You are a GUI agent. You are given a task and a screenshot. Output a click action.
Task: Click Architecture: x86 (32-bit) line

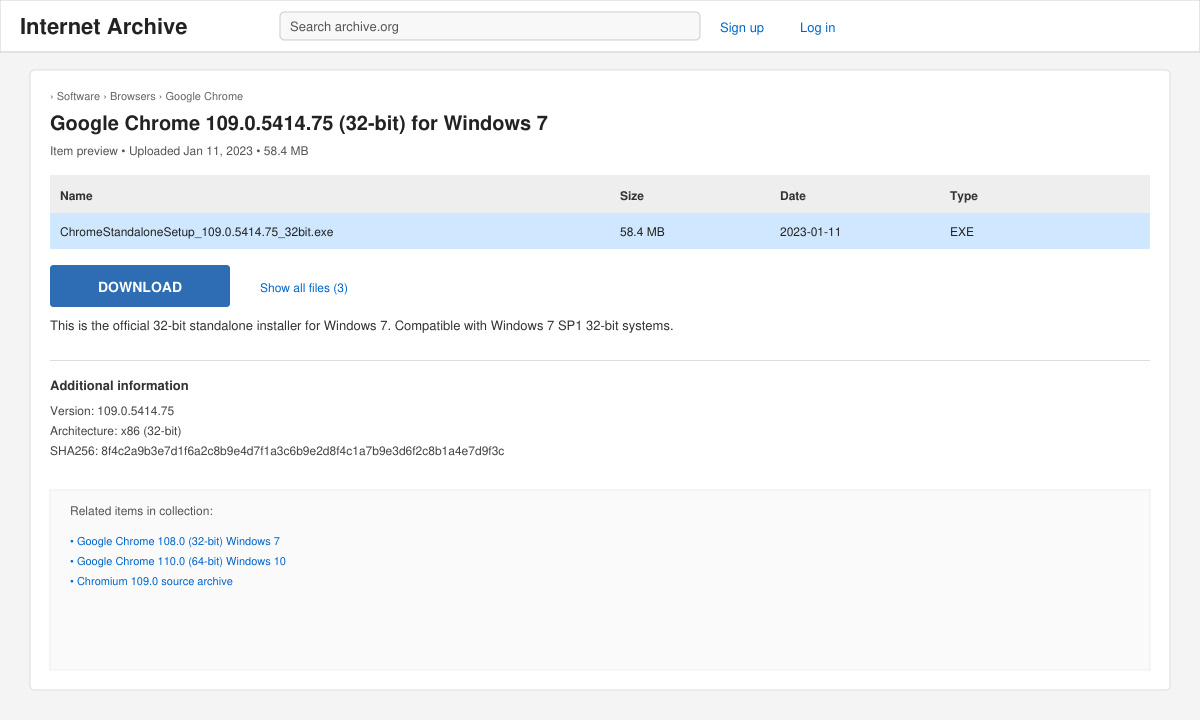[x=116, y=431]
